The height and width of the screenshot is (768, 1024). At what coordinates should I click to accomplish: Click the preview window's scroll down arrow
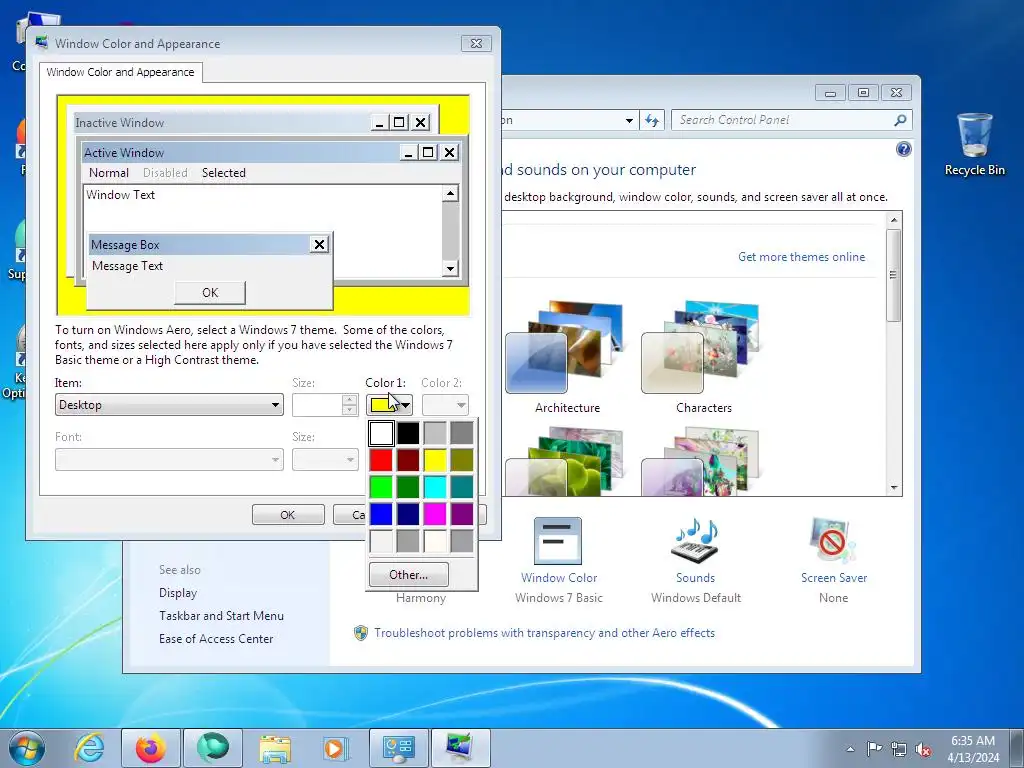pos(450,268)
